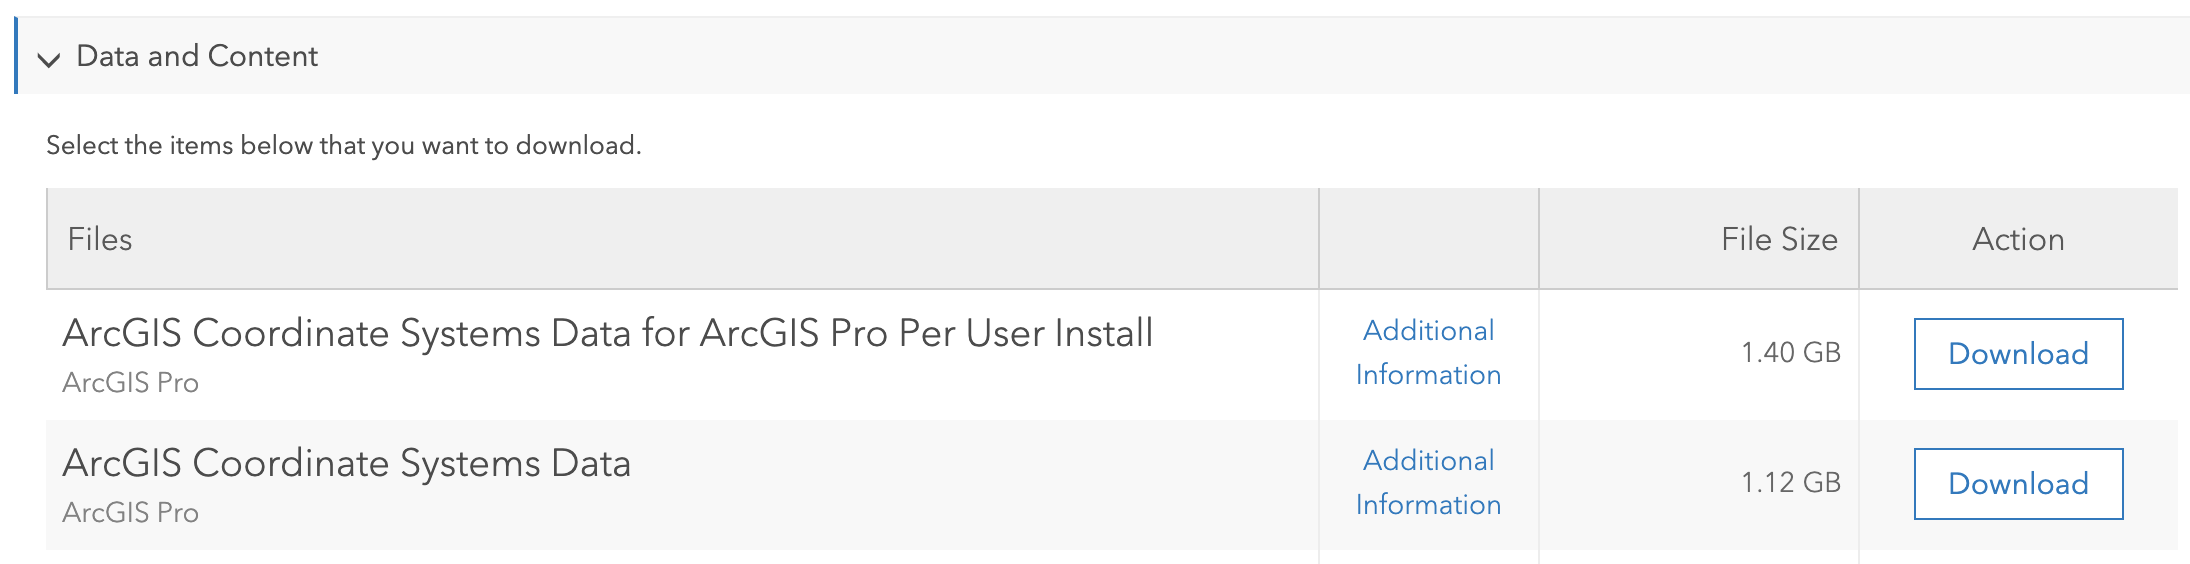Click ArcGIS Pro label under Per User Install
Screen dimensions: 2190x564
tap(130, 383)
